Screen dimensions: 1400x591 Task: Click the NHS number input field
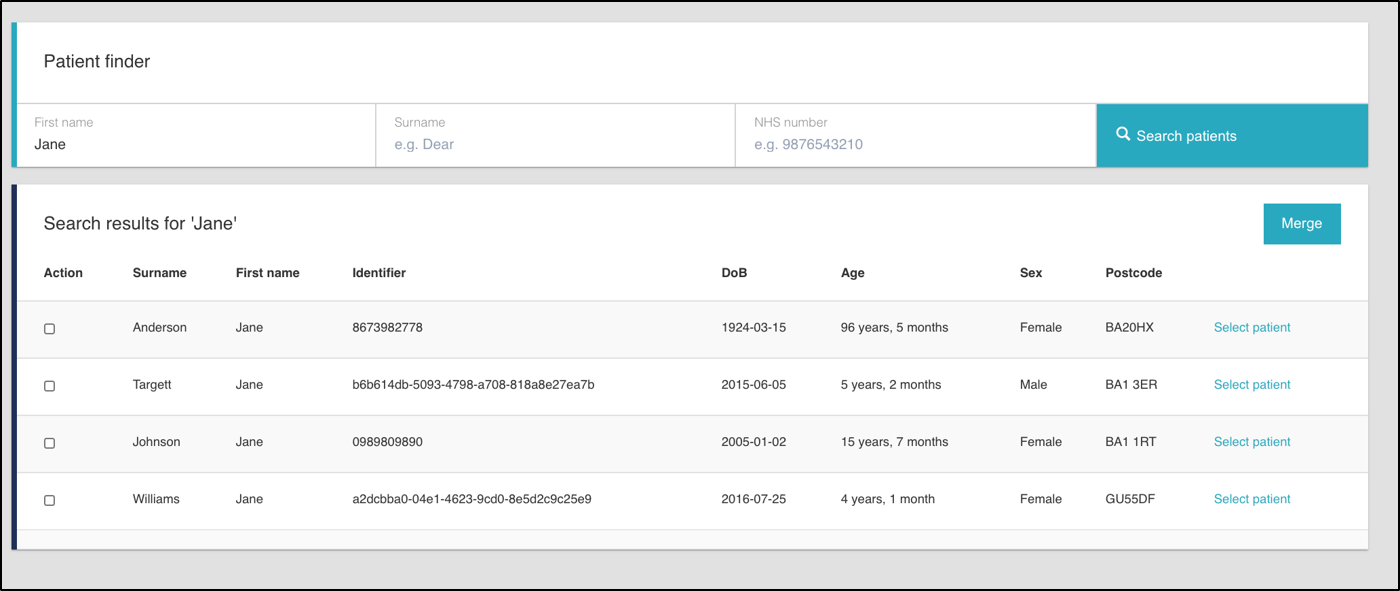click(x=915, y=144)
